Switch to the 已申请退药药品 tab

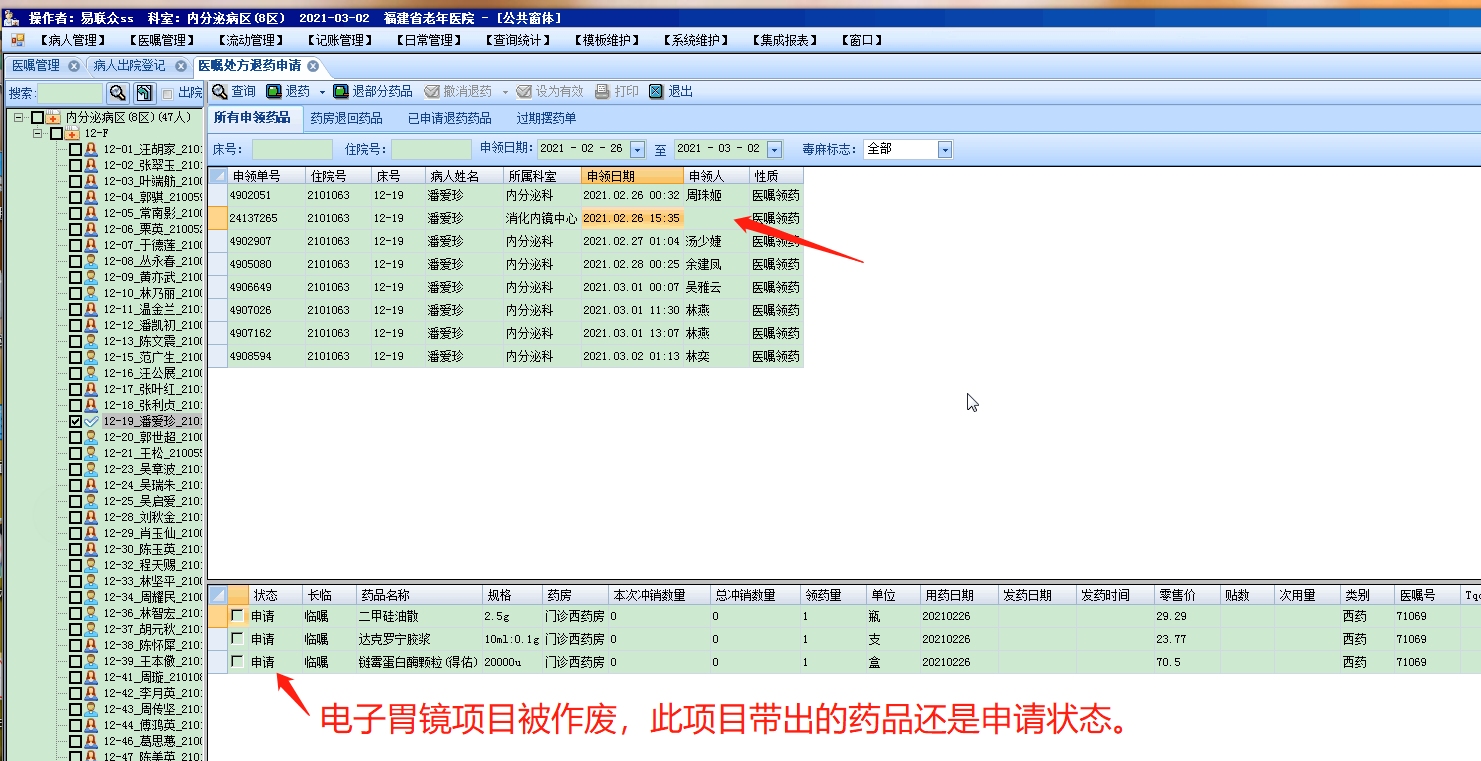449,118
